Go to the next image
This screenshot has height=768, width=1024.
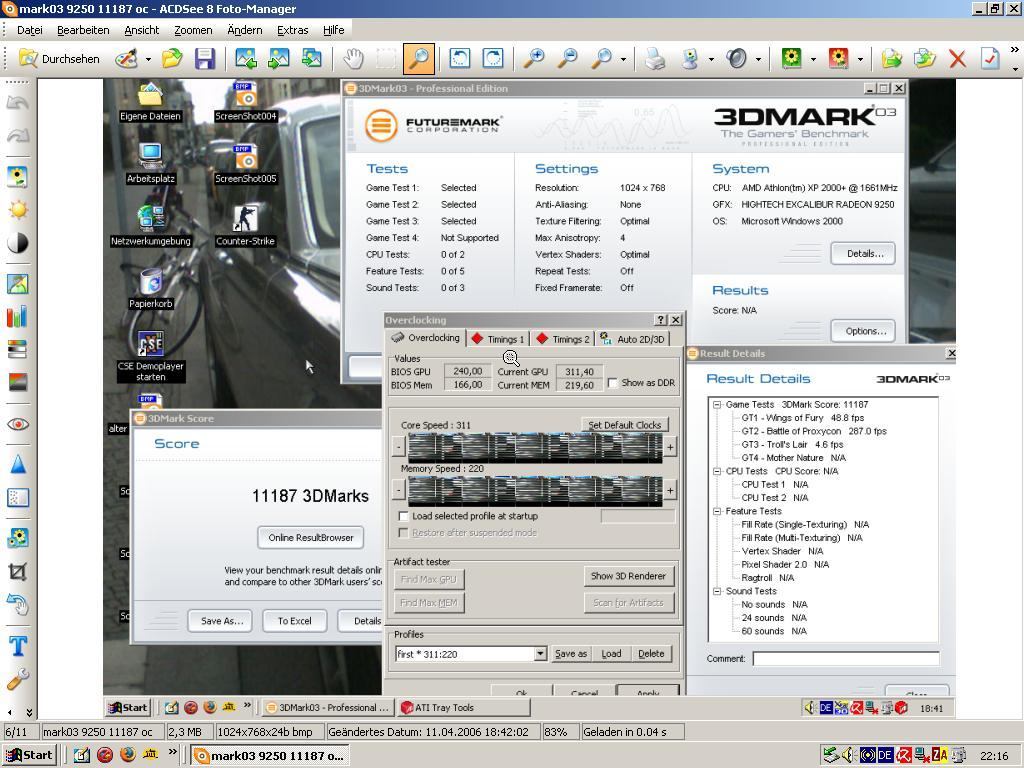[278, 59]
